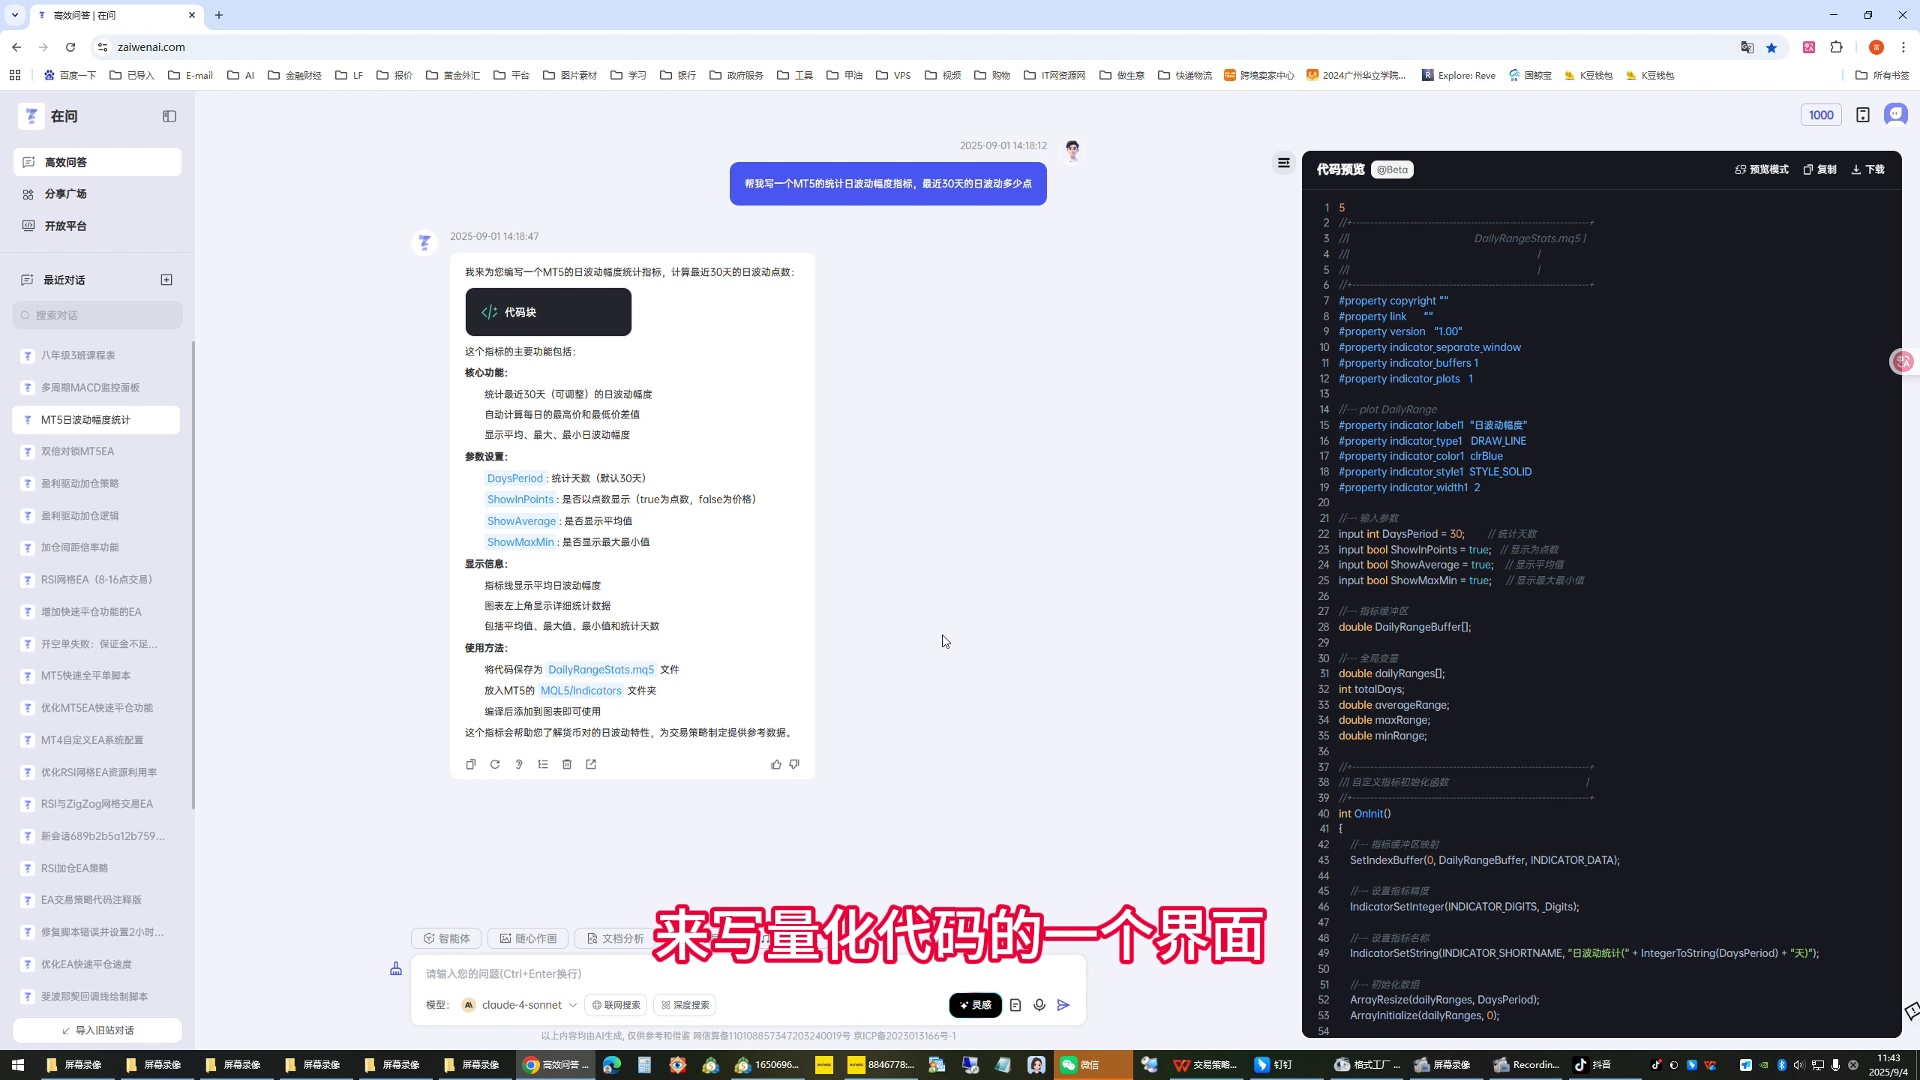The width and height of the screenshot is (1920, 1080).
Task: Collapse the left sidebar panel icon
Action: pyautogui.click(x=169, y=116)
